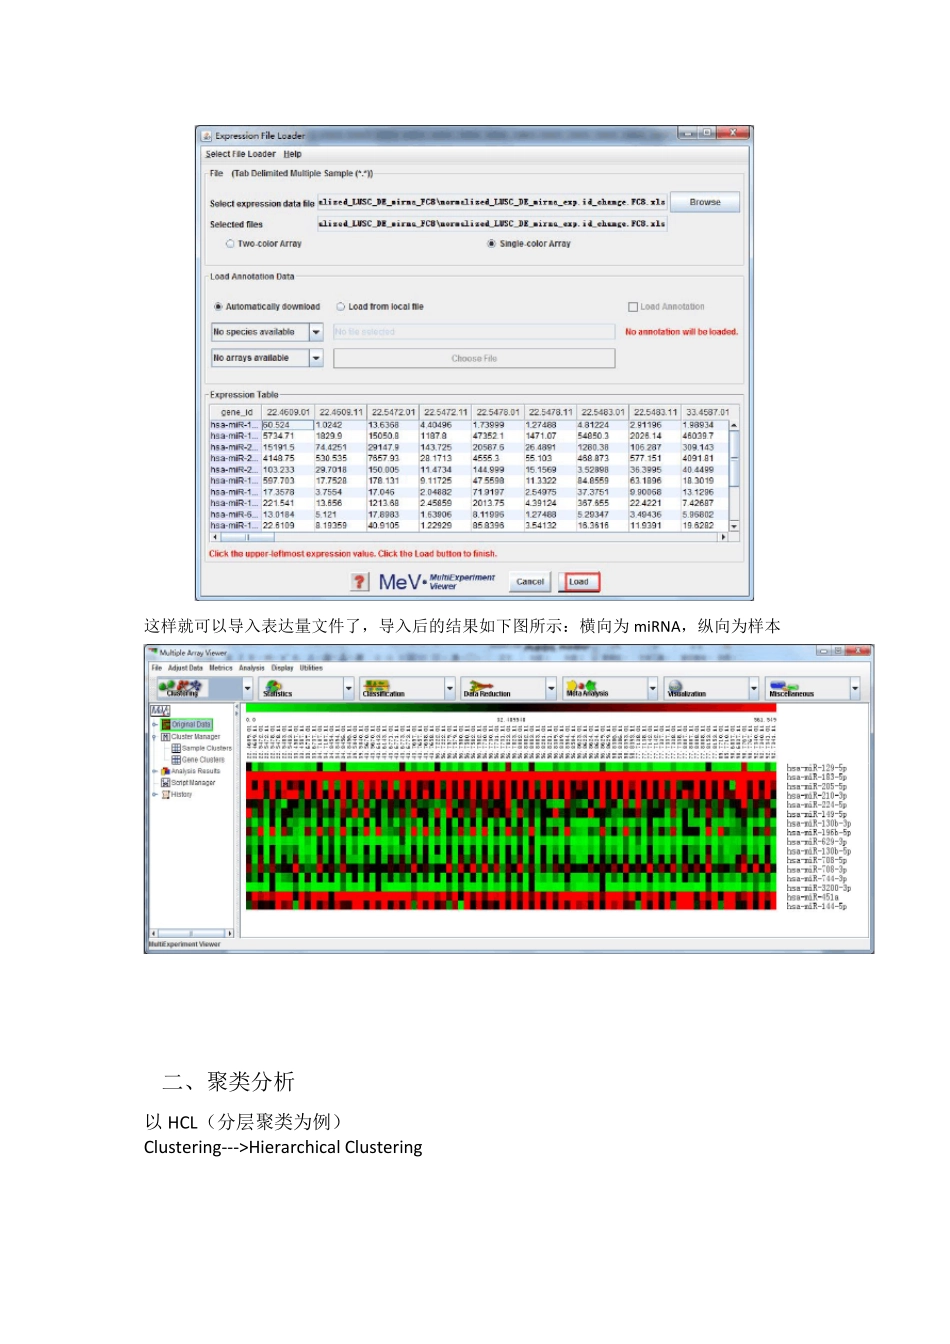Click cell value 5734.71 in table
The image size is (950, 1344).
287,436
